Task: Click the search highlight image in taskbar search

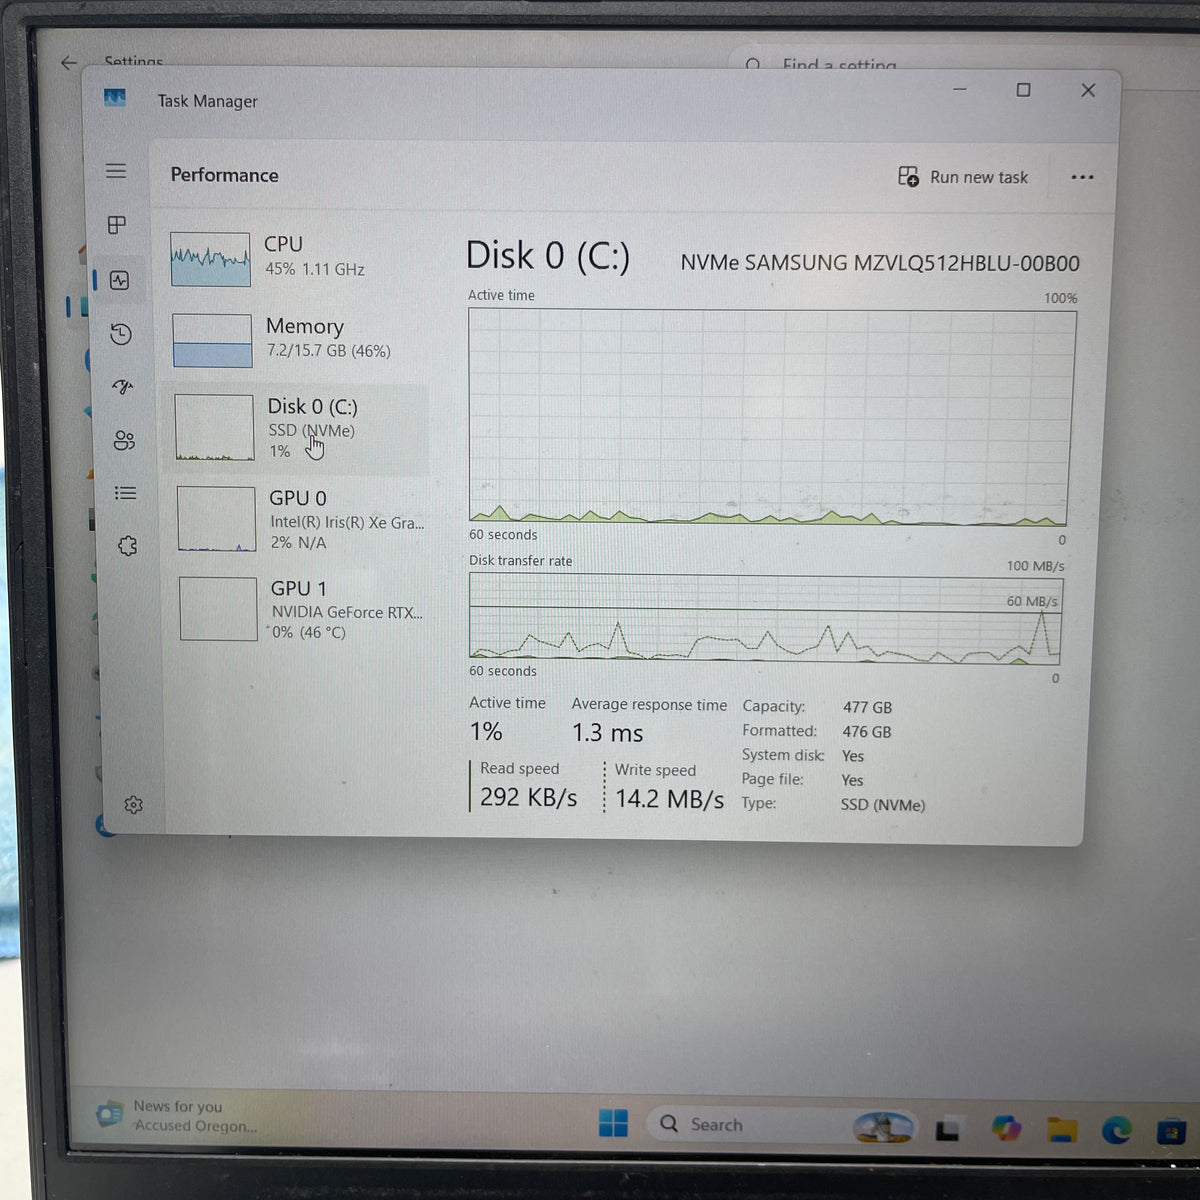Action: (883, 1127)
